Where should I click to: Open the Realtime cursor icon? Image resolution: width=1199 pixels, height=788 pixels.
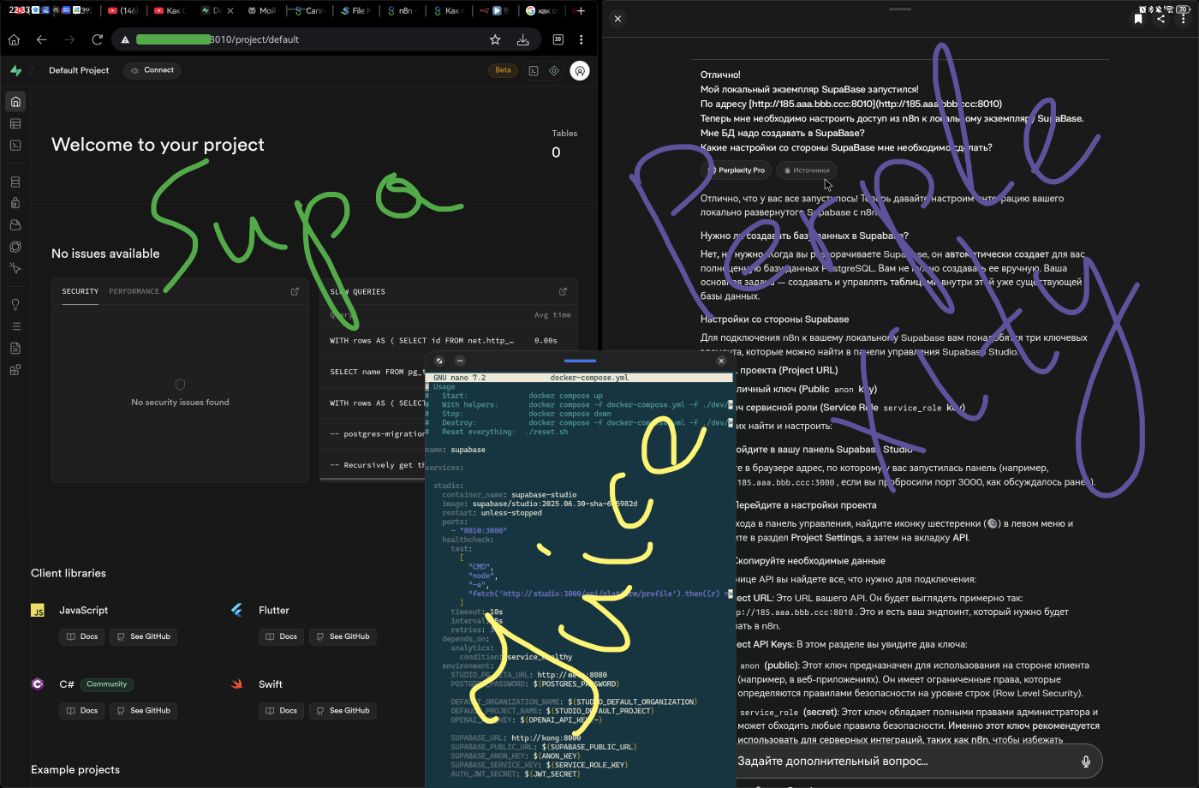15,268
